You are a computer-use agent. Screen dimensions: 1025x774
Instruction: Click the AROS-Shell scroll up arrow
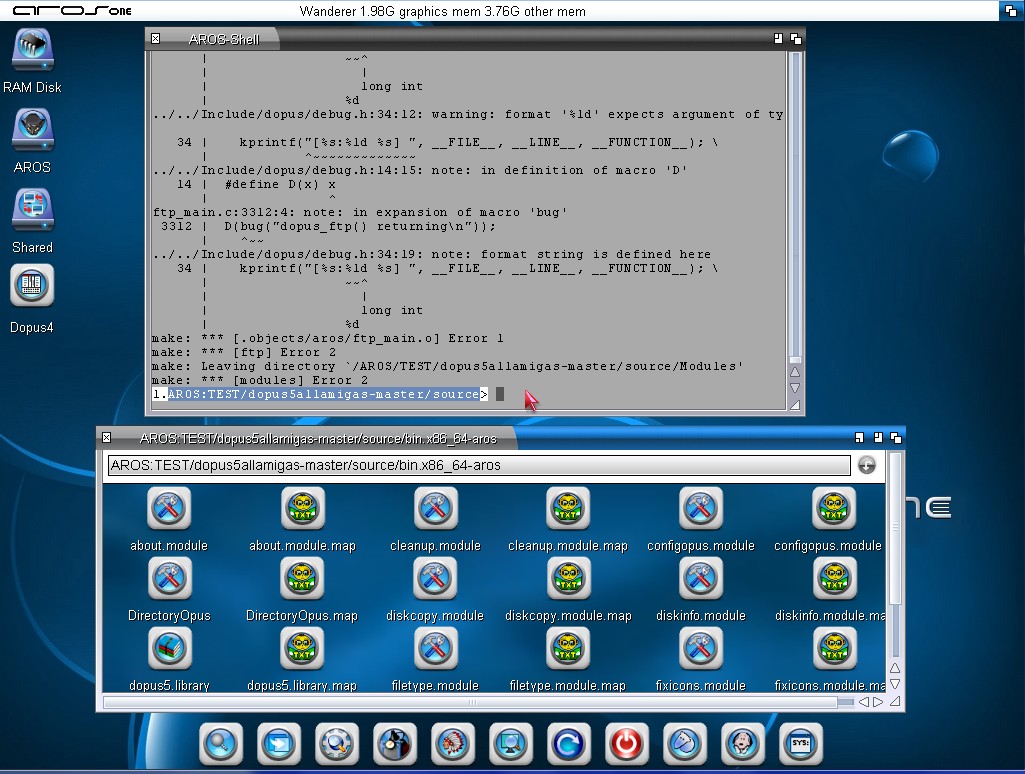[795, 373]
